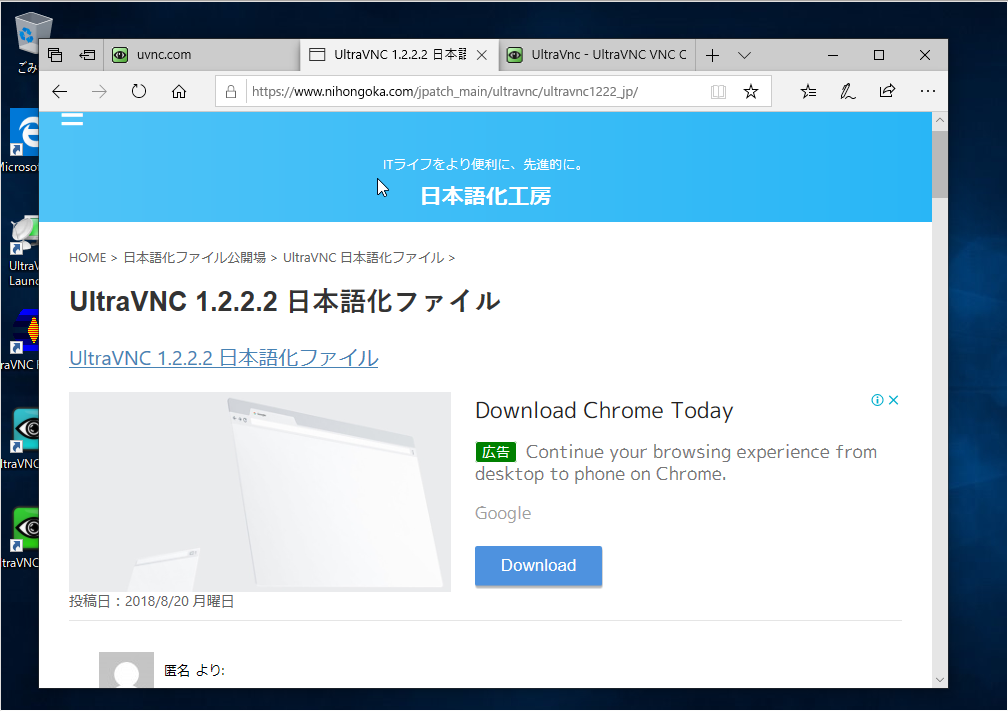Viewport: 1008px width, 711px height.
Task: Open the Reading view book icon
Action: tap(718, 92)
